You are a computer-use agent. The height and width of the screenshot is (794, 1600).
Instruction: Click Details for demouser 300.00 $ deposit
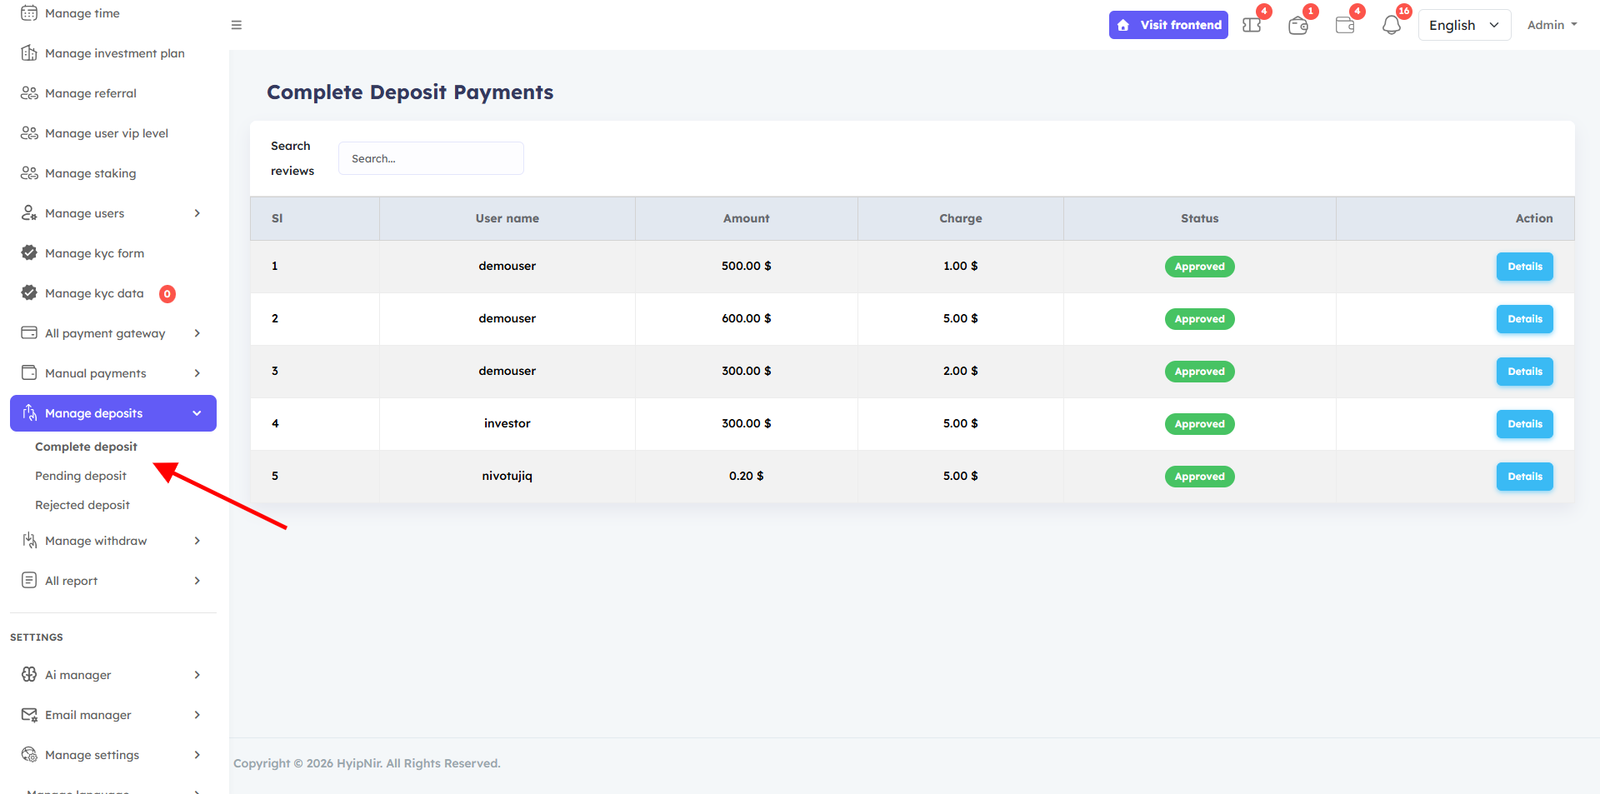point(1524,372)
